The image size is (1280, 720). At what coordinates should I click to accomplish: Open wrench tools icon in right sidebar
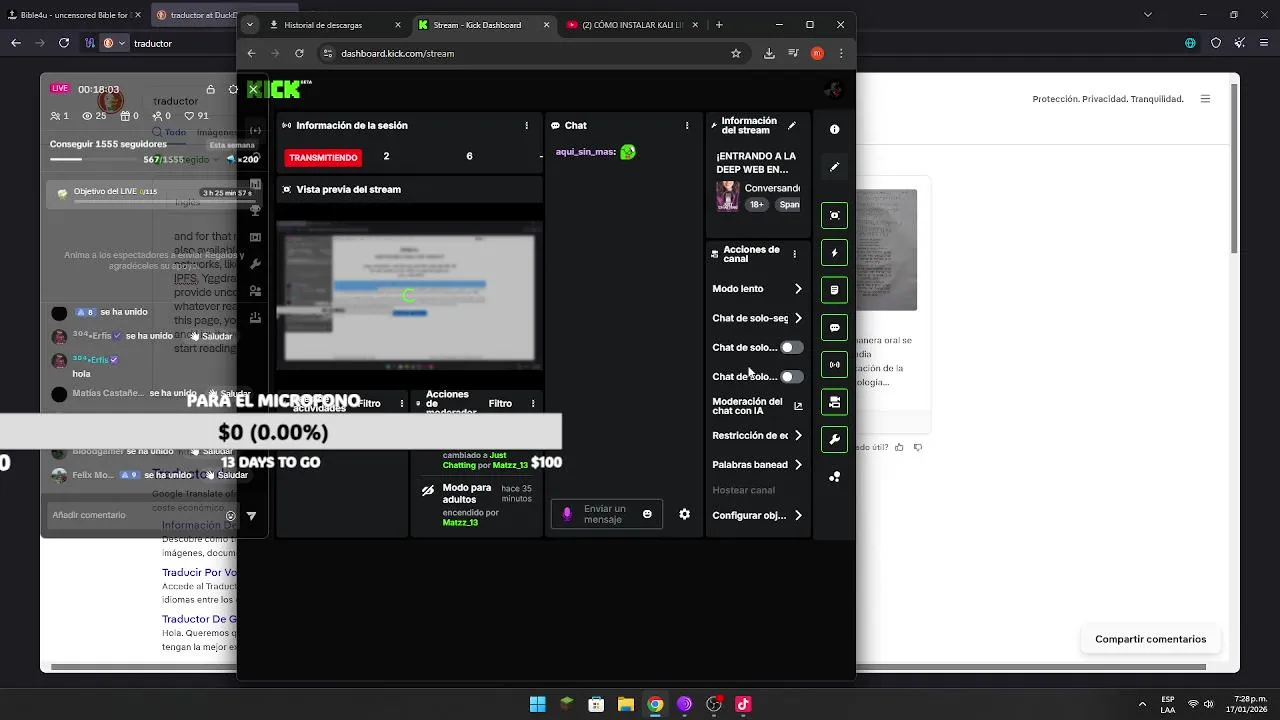(x=834, y=439)
